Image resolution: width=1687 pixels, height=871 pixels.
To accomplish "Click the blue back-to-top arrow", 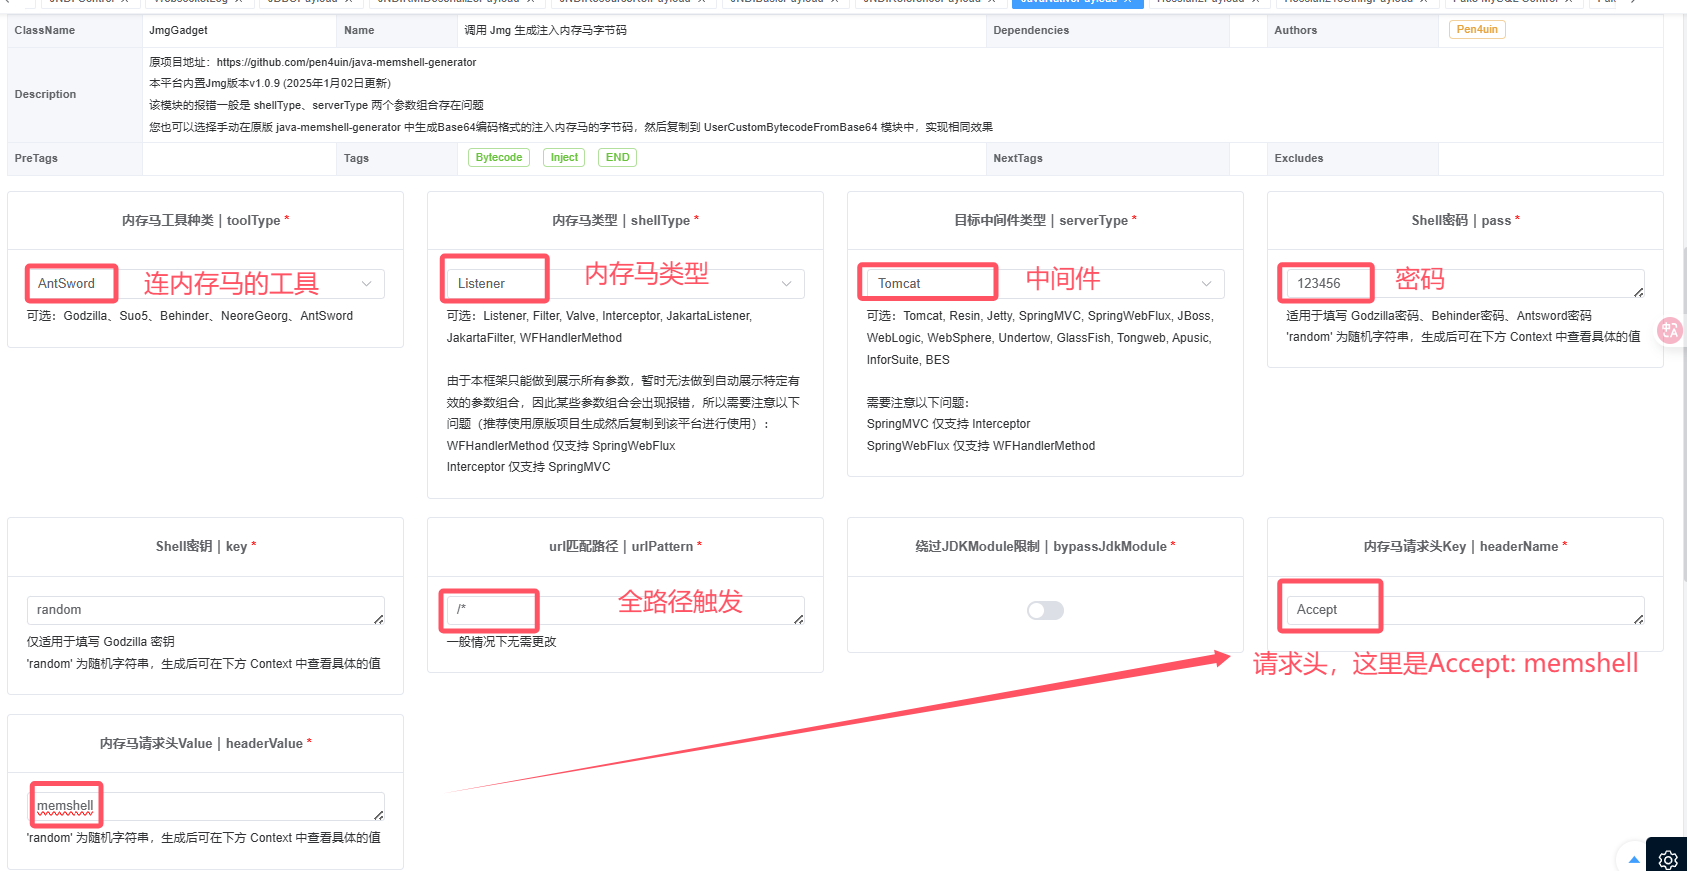I will [1634, 859].
